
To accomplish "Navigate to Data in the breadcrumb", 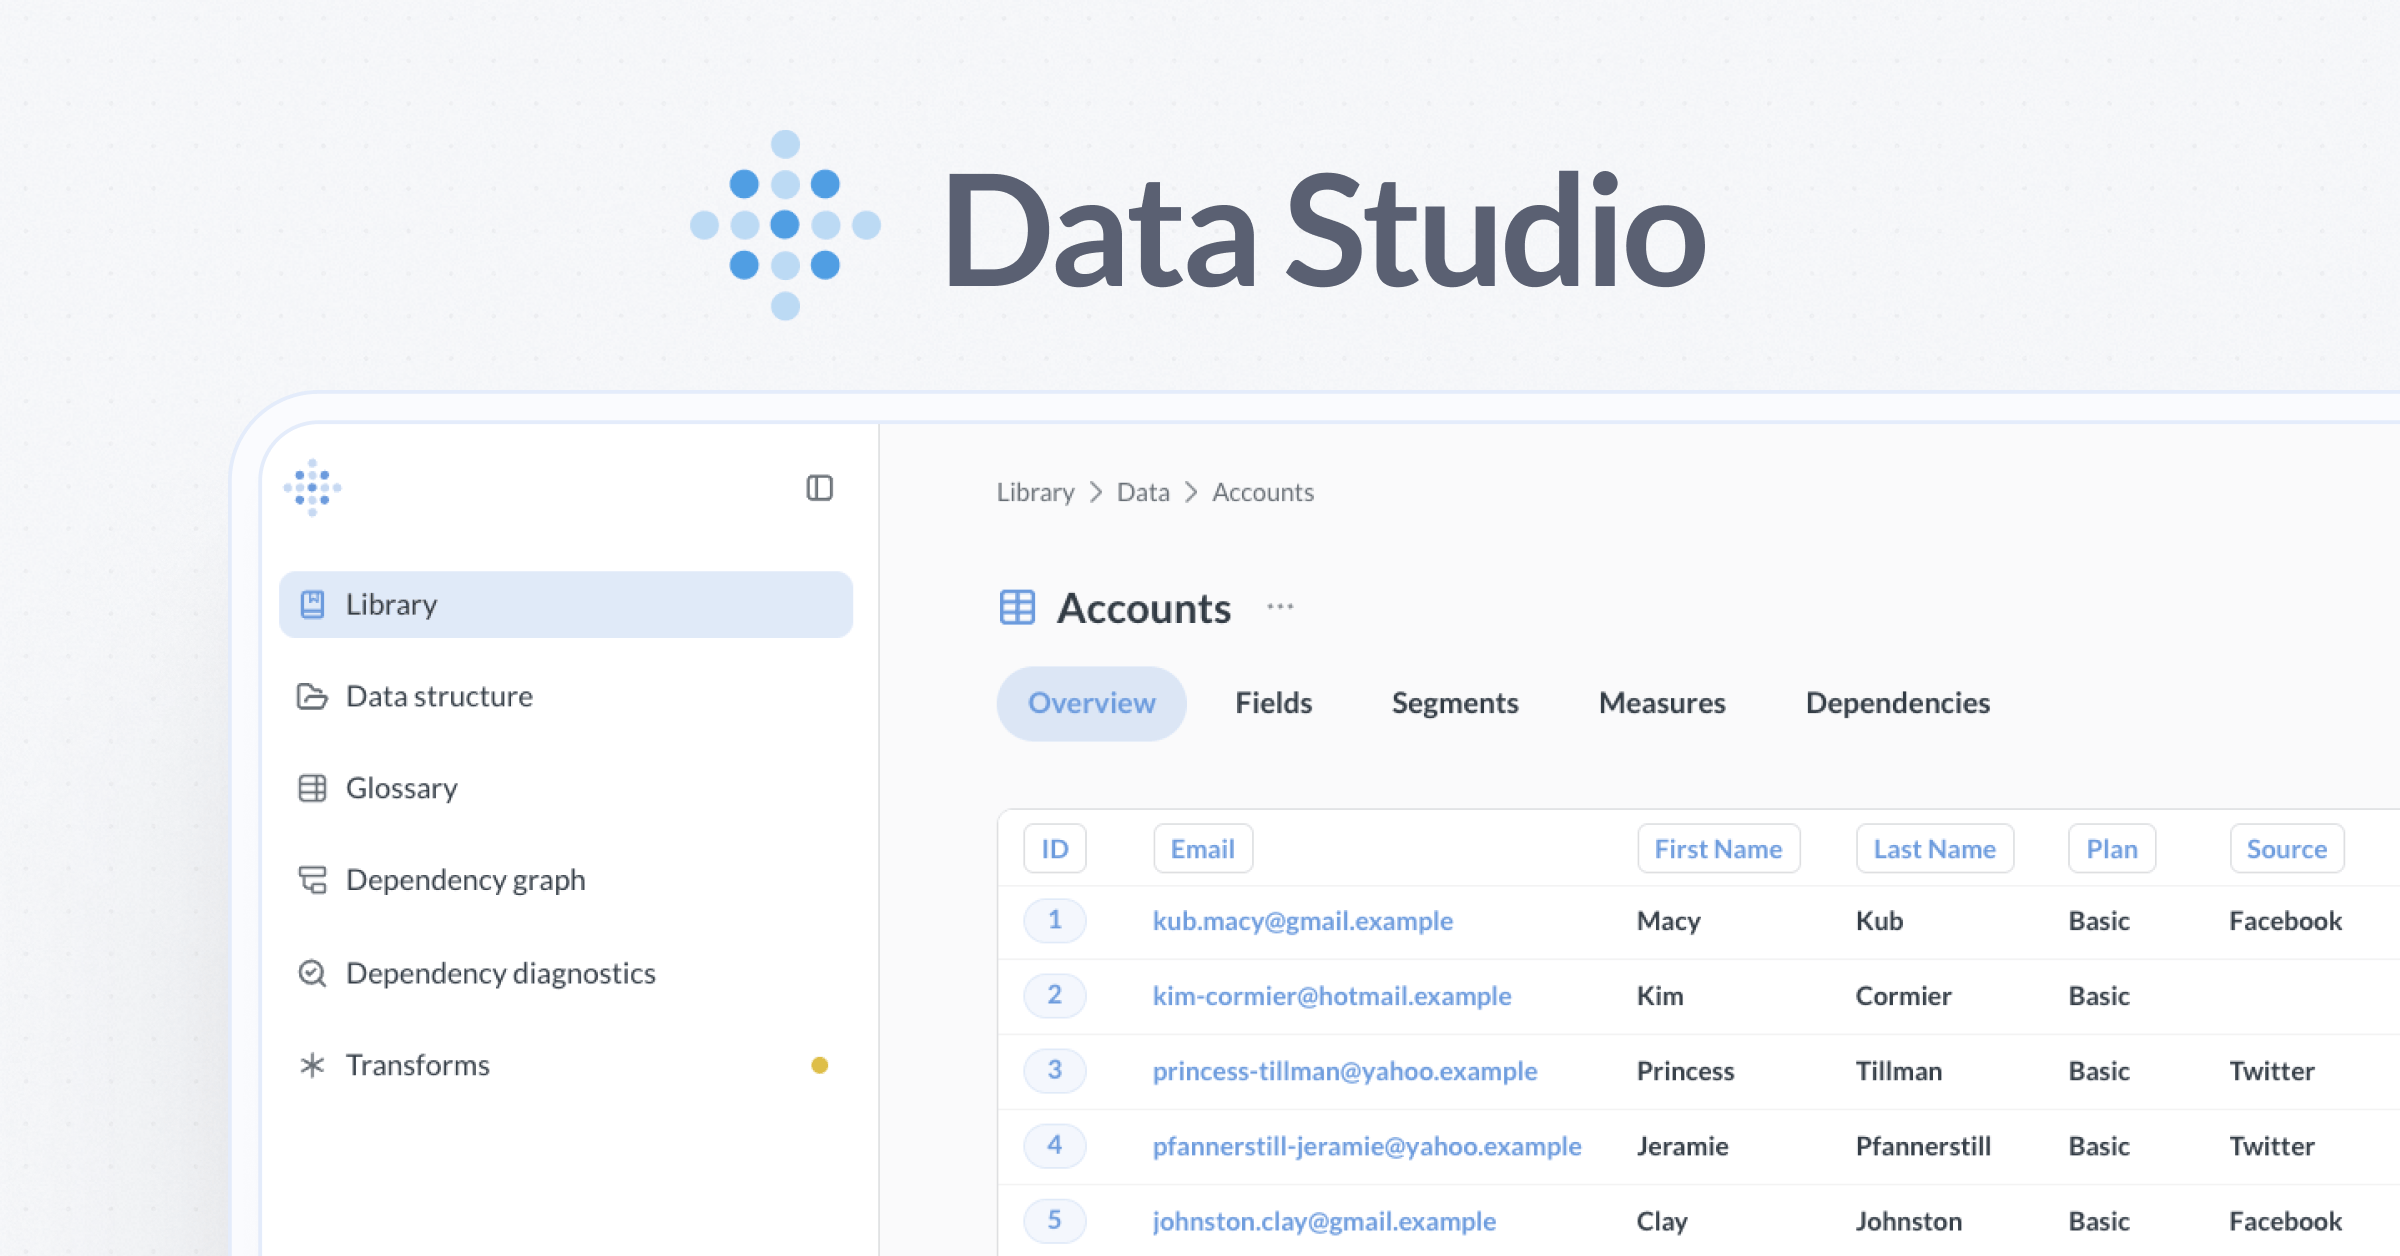I will point(1142,492).
